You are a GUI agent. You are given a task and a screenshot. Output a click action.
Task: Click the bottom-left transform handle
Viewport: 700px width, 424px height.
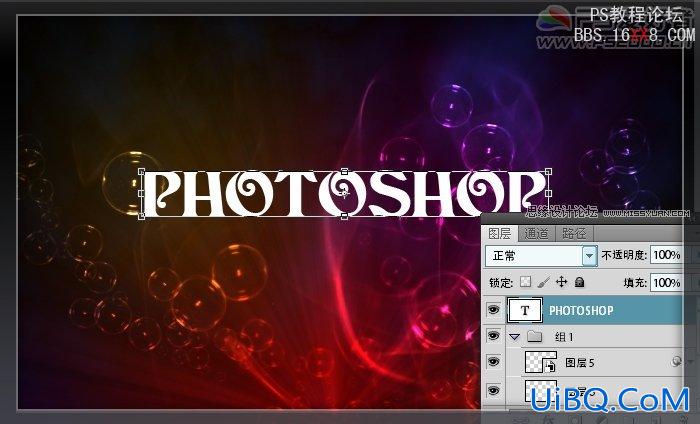coord(142,216)
